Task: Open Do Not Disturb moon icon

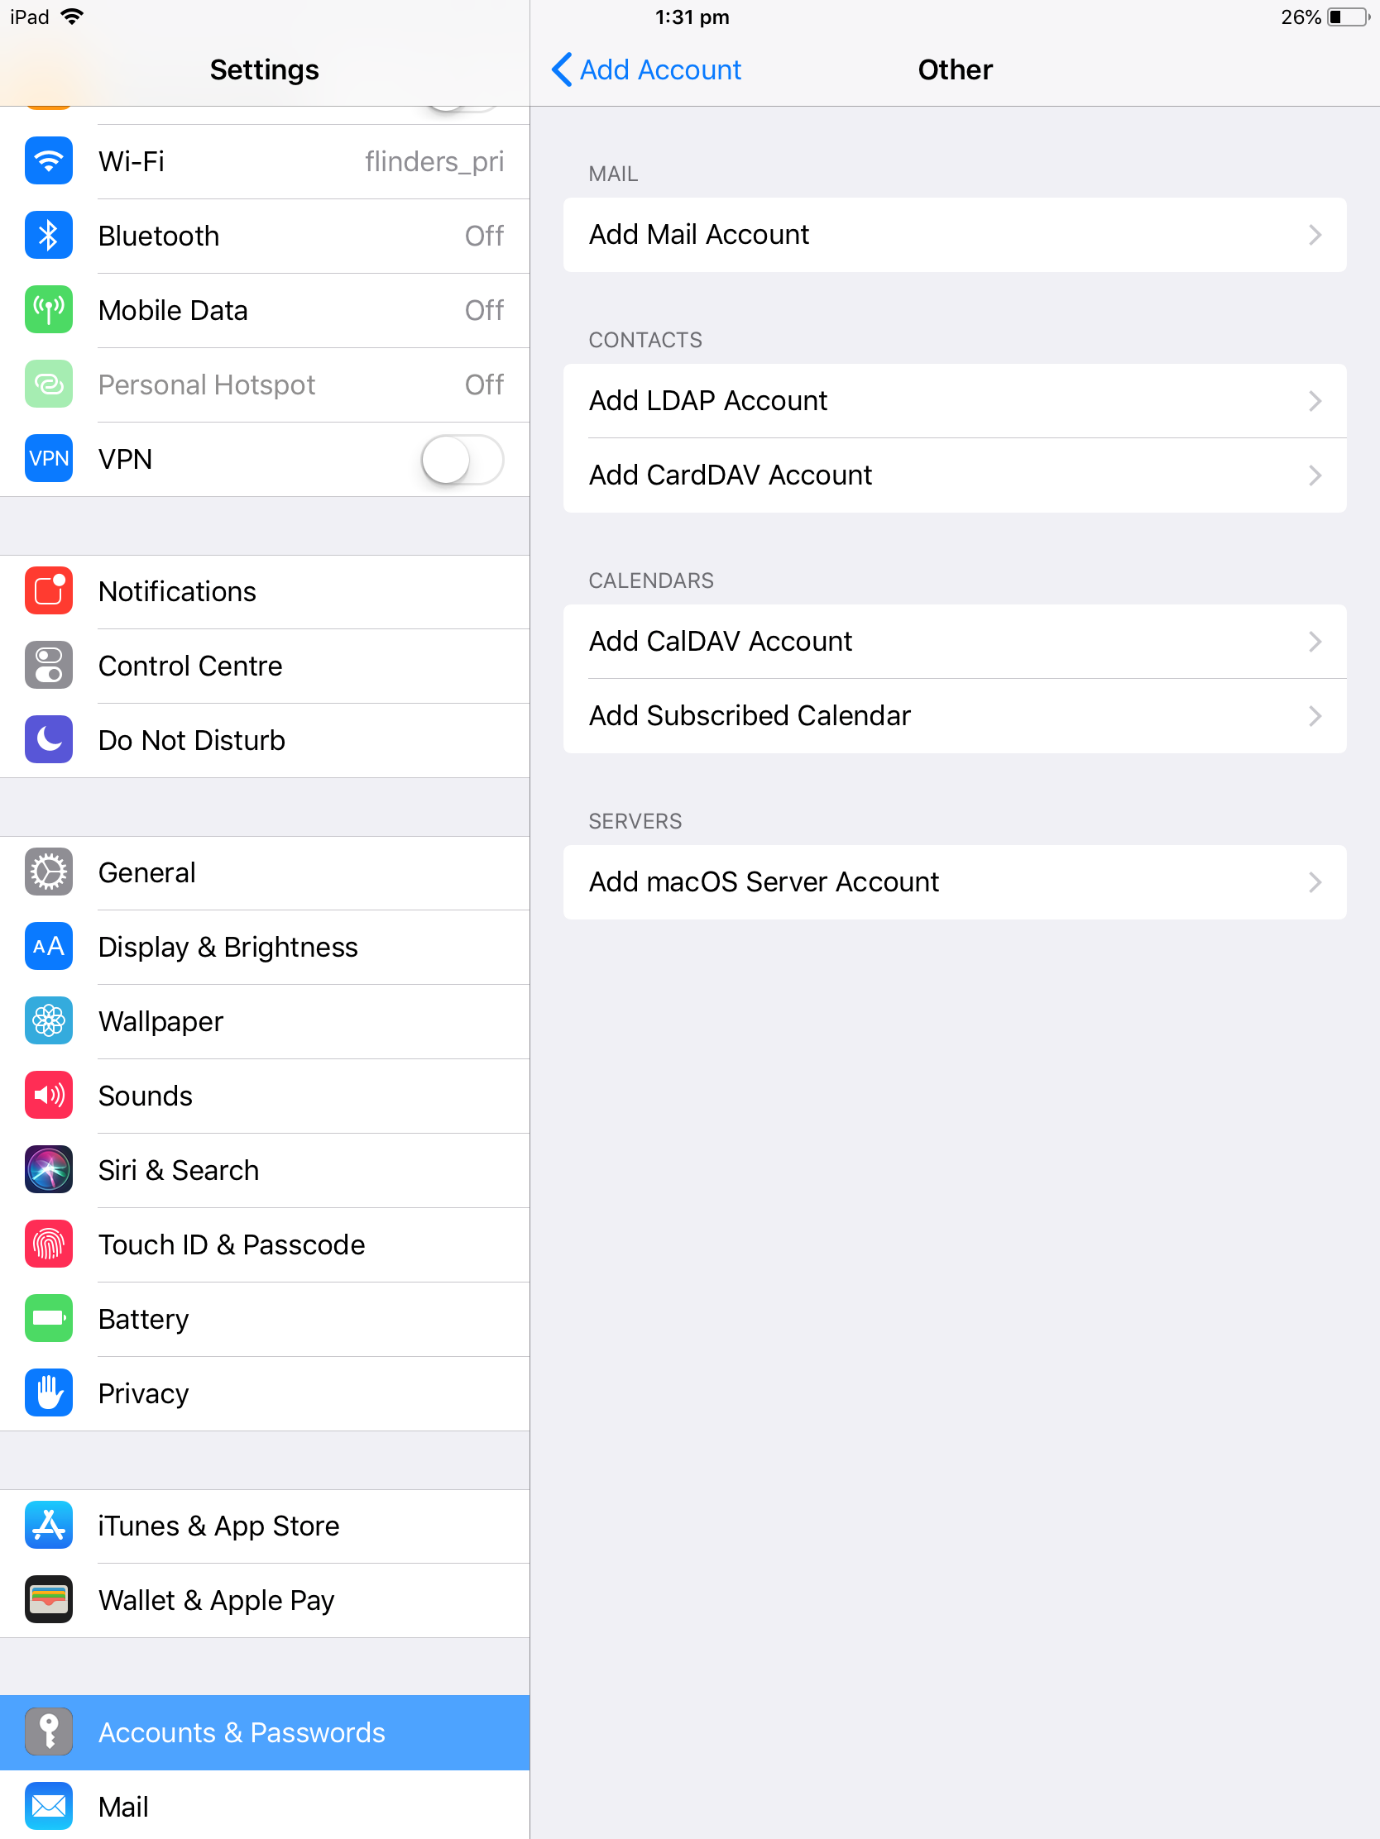Action: [x=48, y=740]
